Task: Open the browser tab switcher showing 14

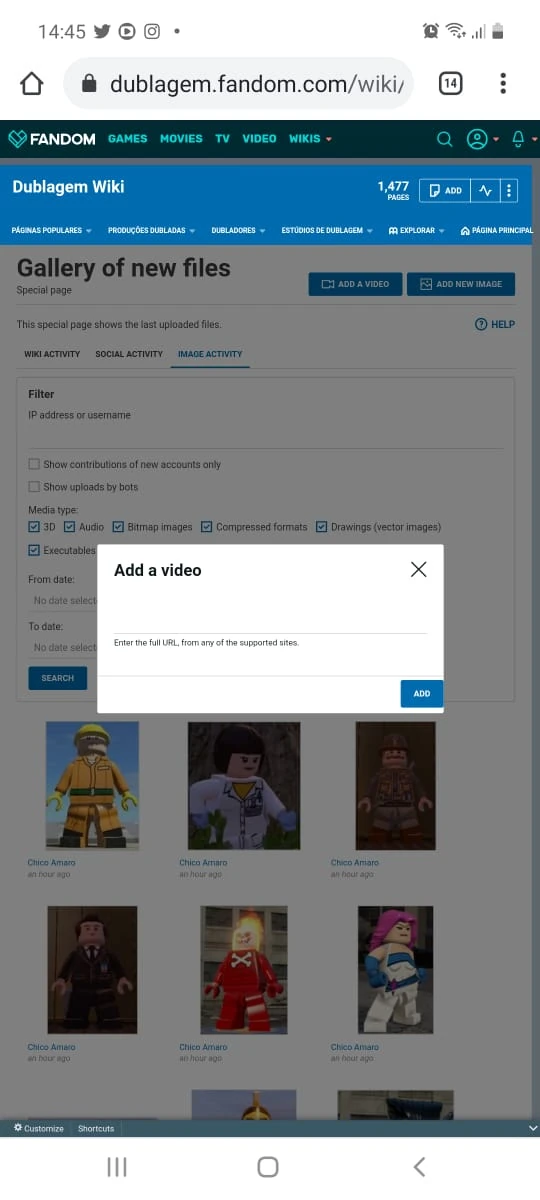Action: 451,84
